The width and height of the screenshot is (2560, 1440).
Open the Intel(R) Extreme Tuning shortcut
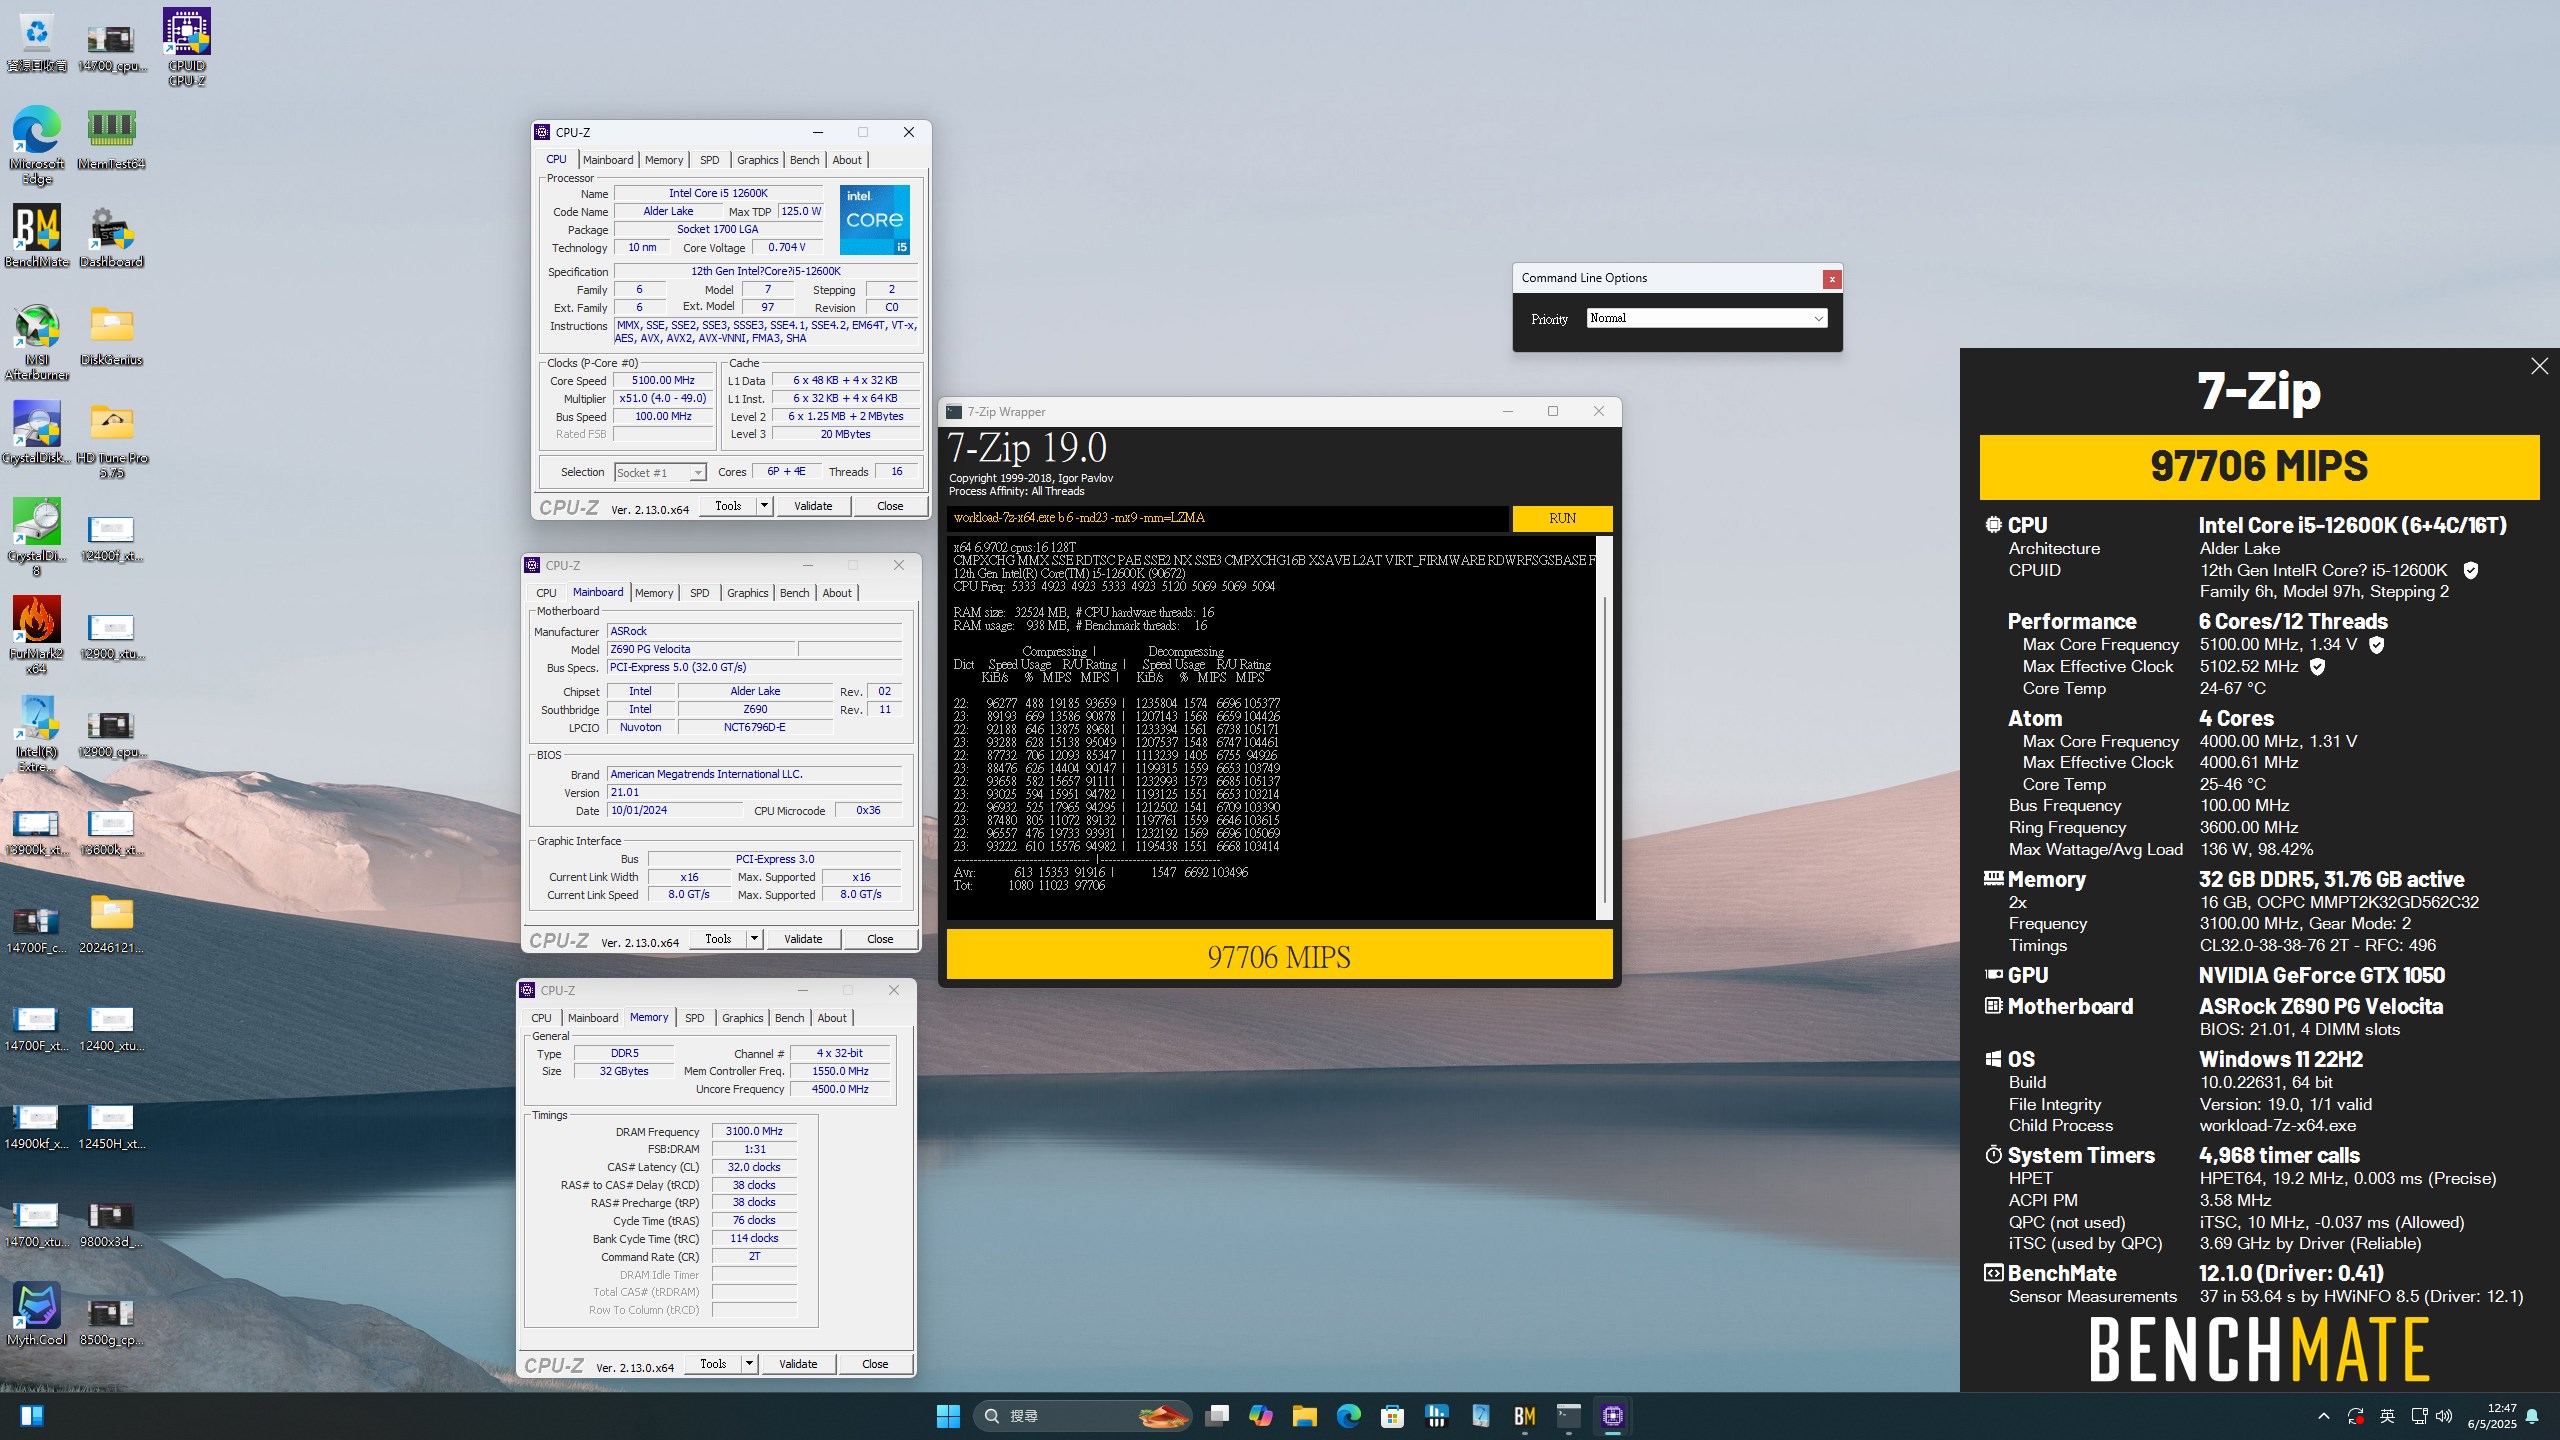[37, 734]
